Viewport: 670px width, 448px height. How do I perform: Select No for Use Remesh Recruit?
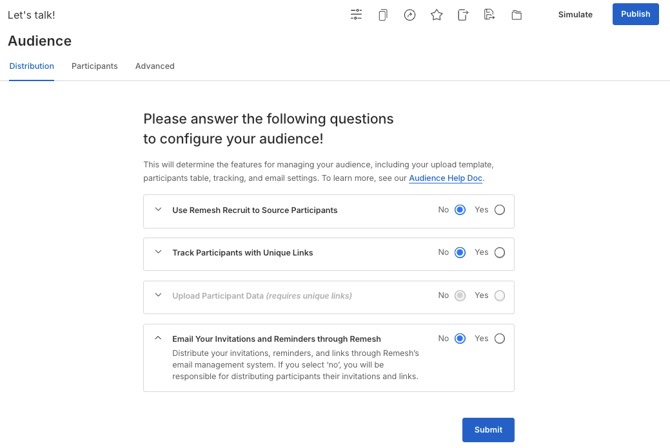[460, 210]
